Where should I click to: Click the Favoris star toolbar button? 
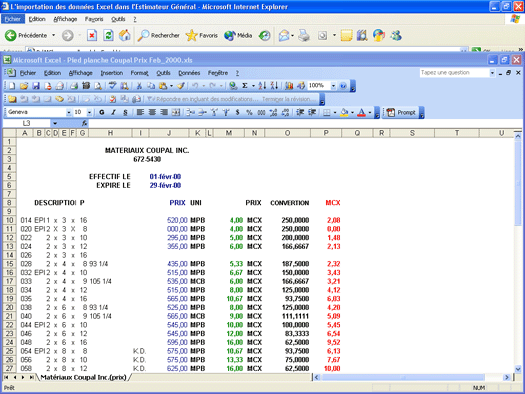click(x=202, y=35)
